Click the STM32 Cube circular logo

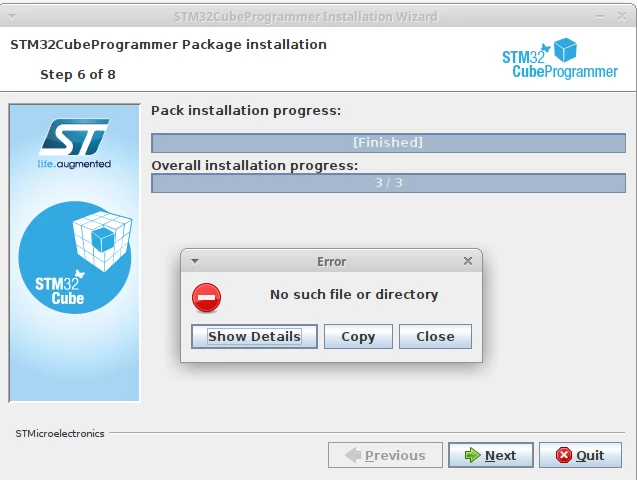[x=75, y=257]
